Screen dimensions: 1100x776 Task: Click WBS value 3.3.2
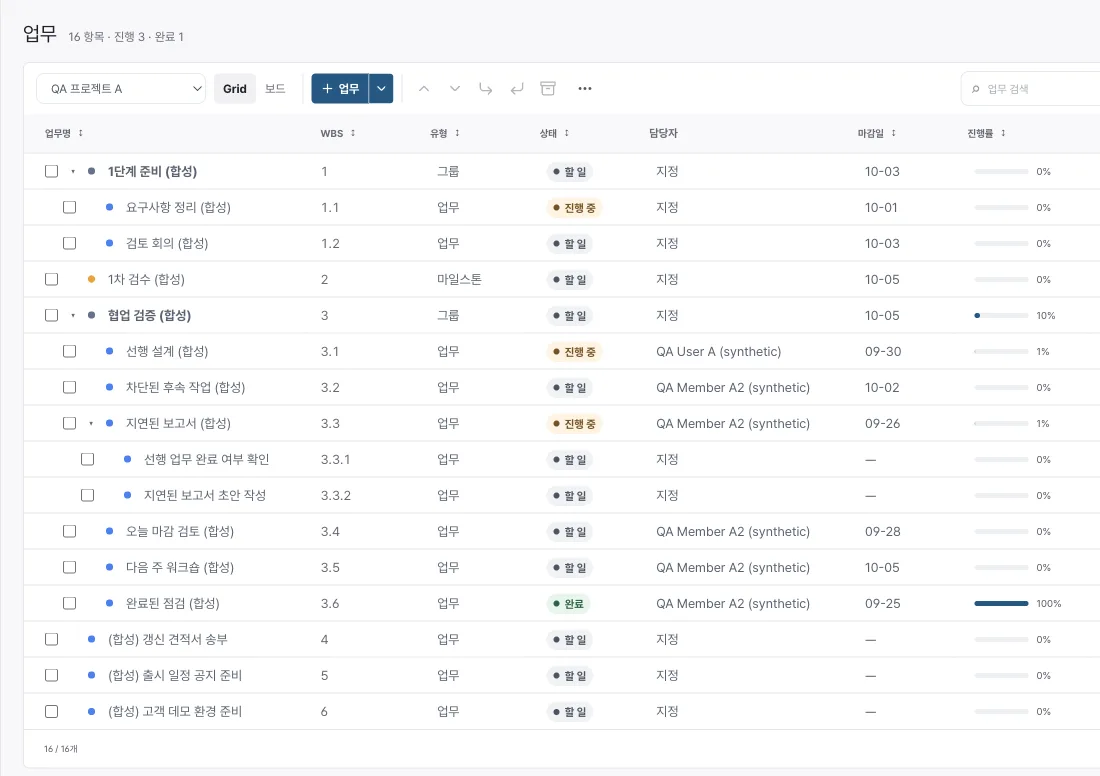pos(335,495)
